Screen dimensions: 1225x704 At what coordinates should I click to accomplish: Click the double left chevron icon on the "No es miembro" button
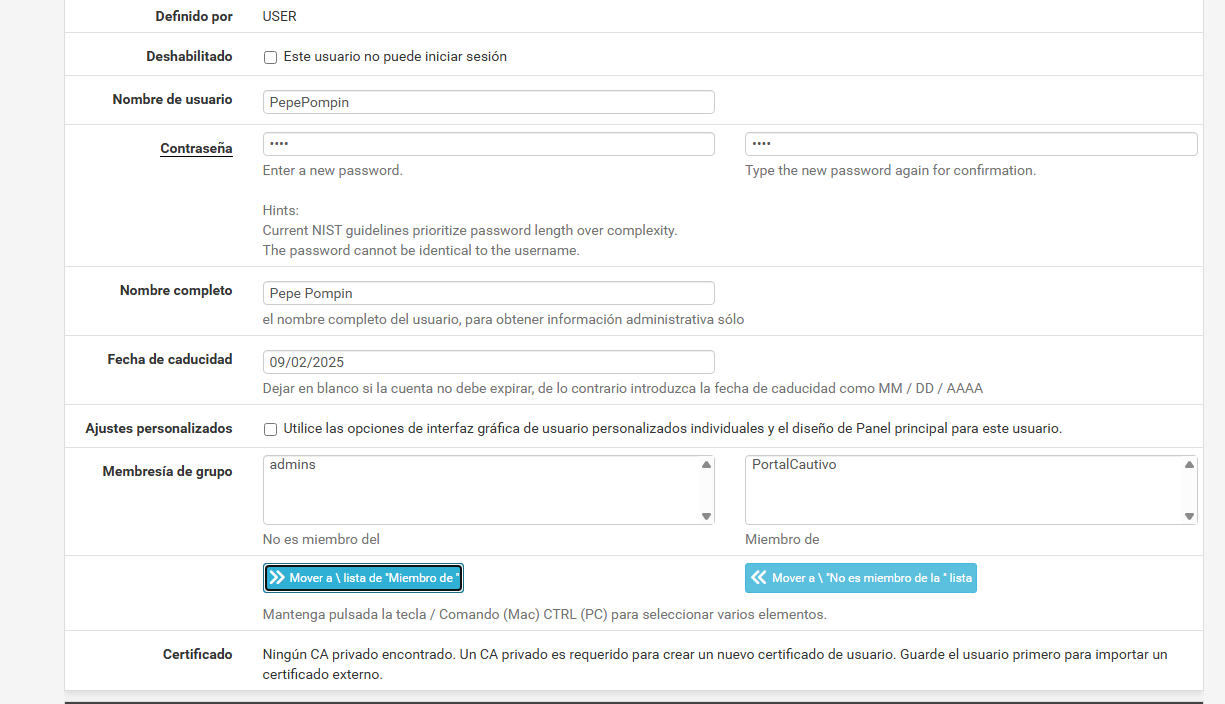[x=759, y=578]
